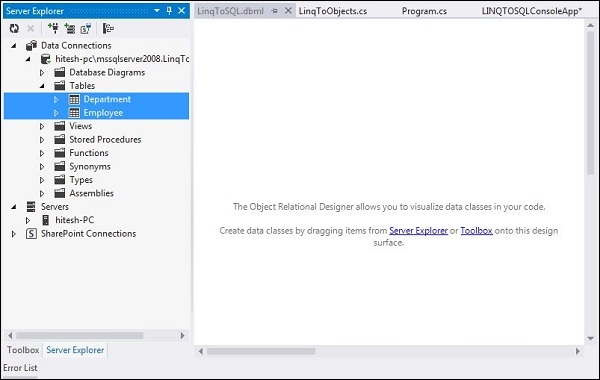Select the Department table row
This screenshot has height=380, width=600.
[x=96, y=99]
